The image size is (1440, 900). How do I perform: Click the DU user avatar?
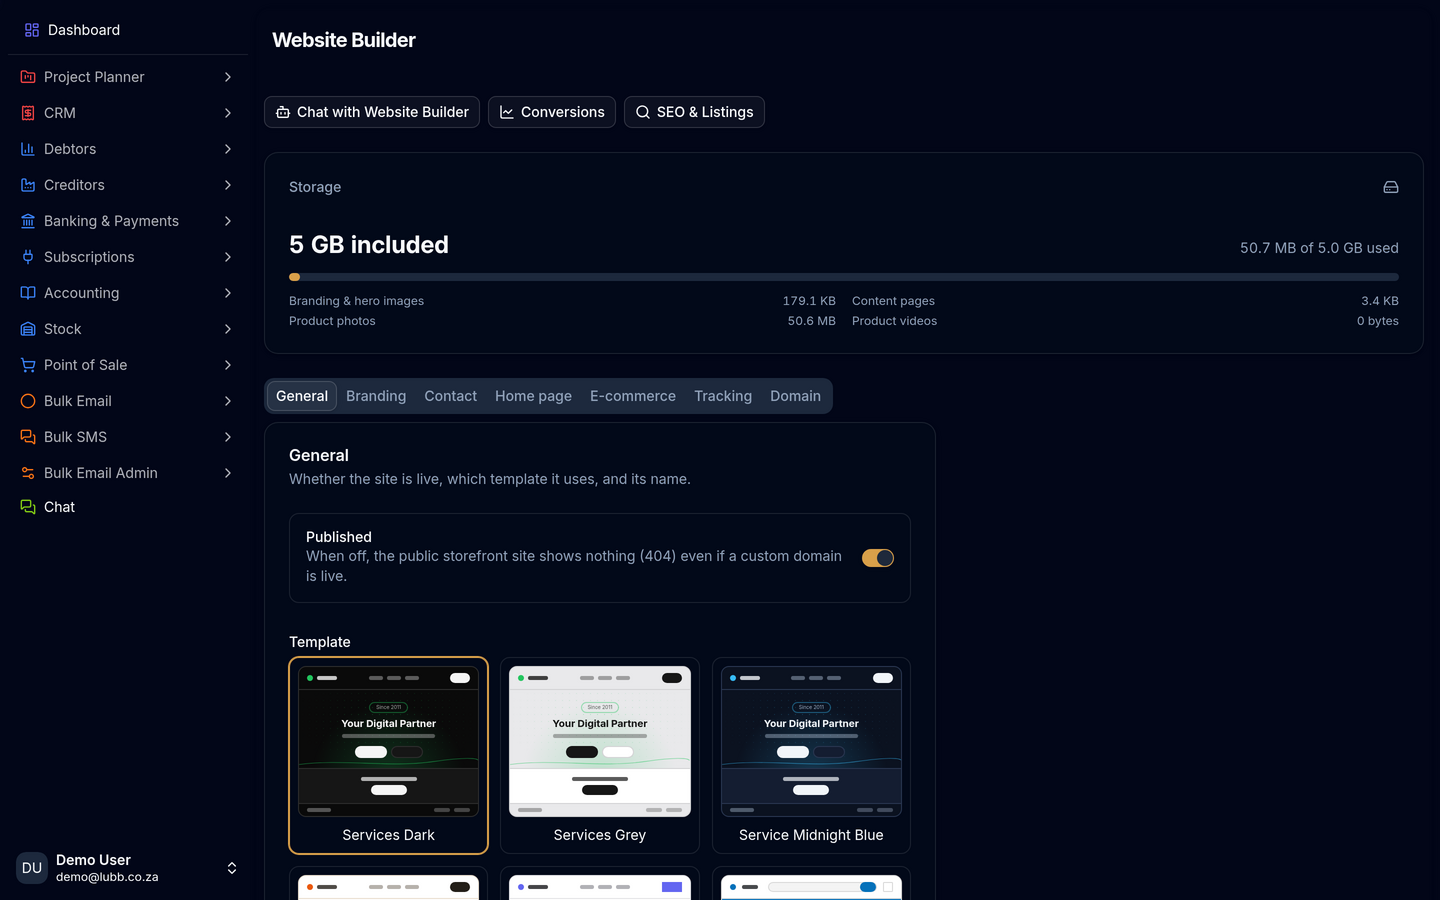point(32,868)
